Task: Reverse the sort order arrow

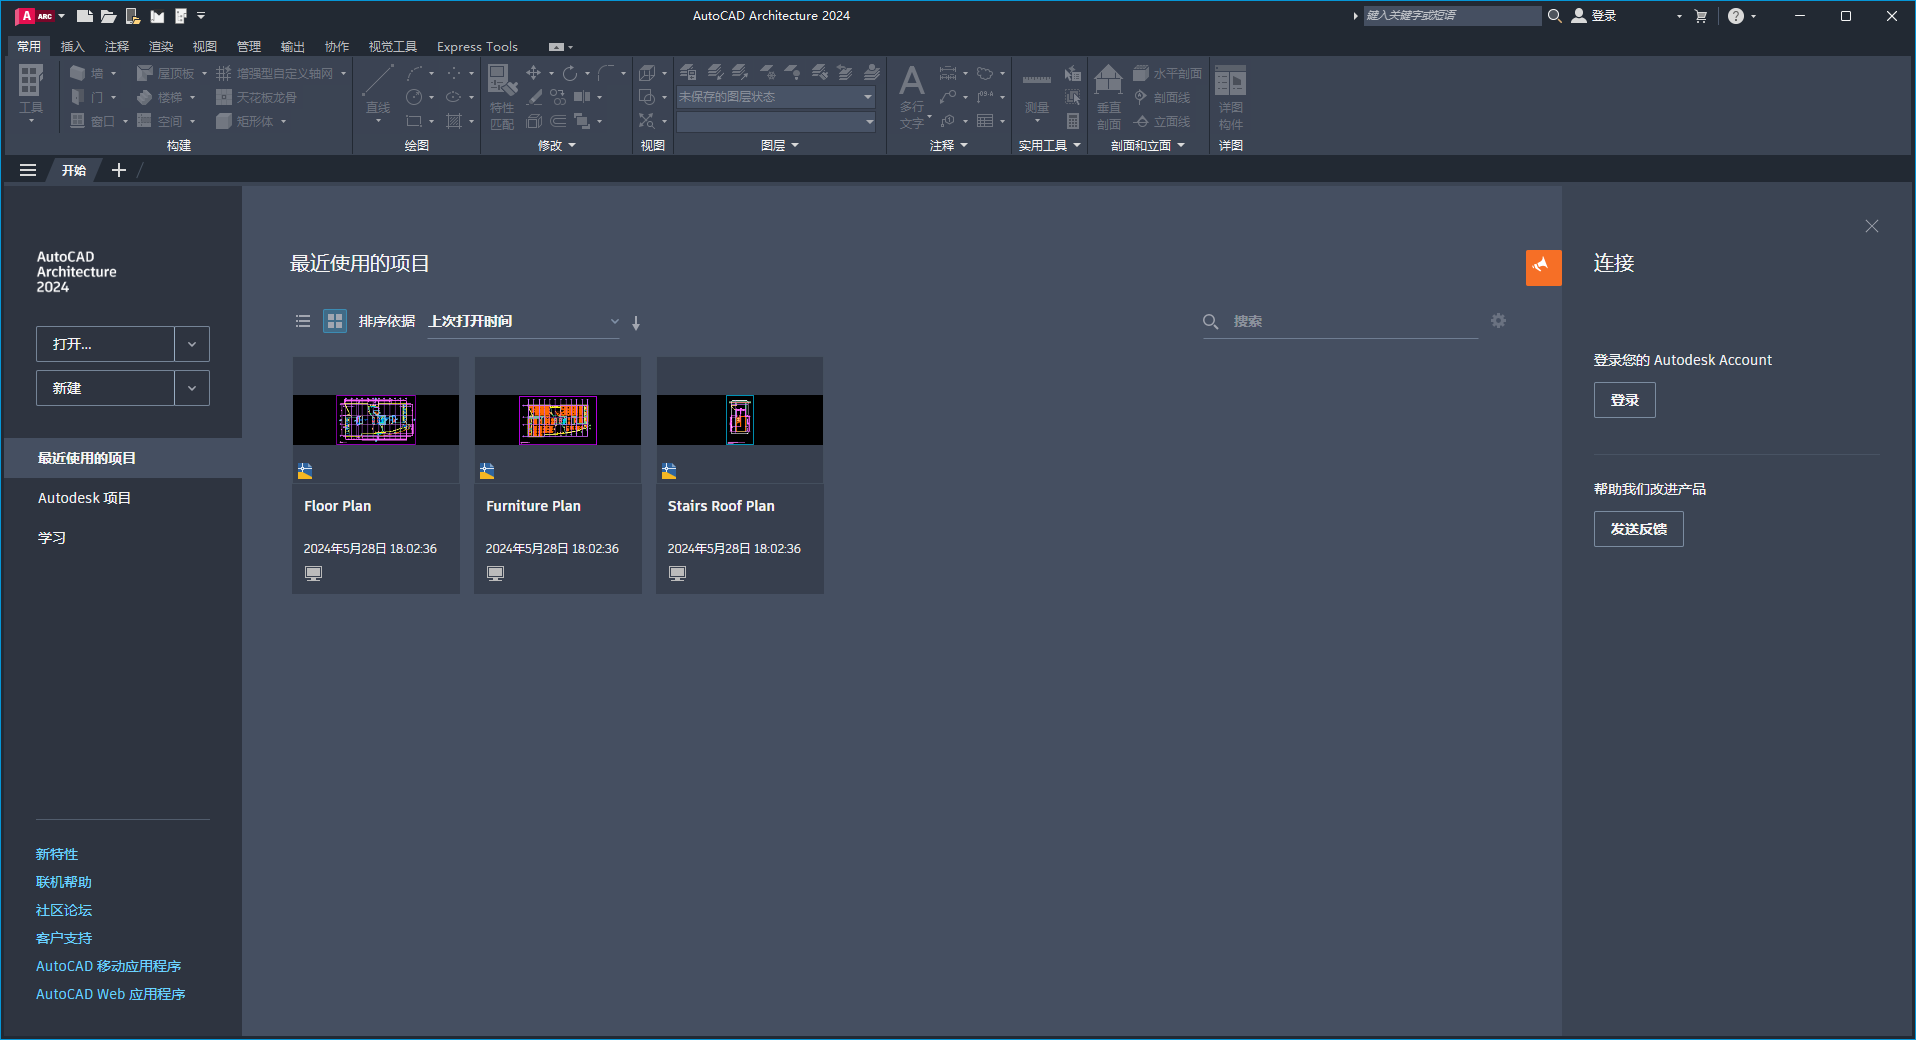Action: click(636, 322)
